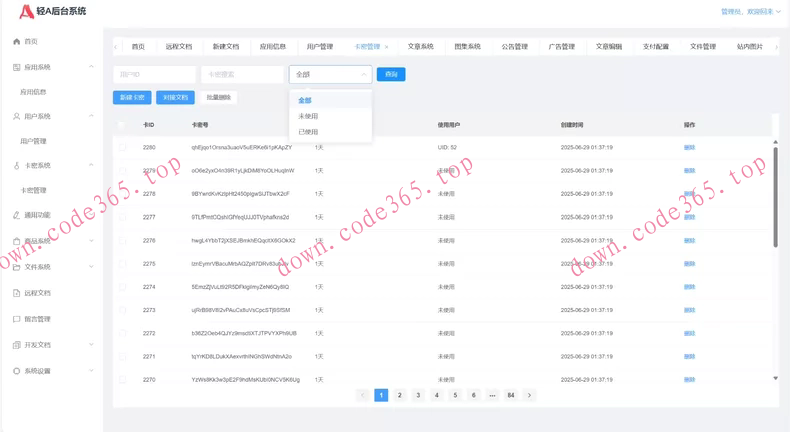Click the 留言管理 message icon

[17, 319]
